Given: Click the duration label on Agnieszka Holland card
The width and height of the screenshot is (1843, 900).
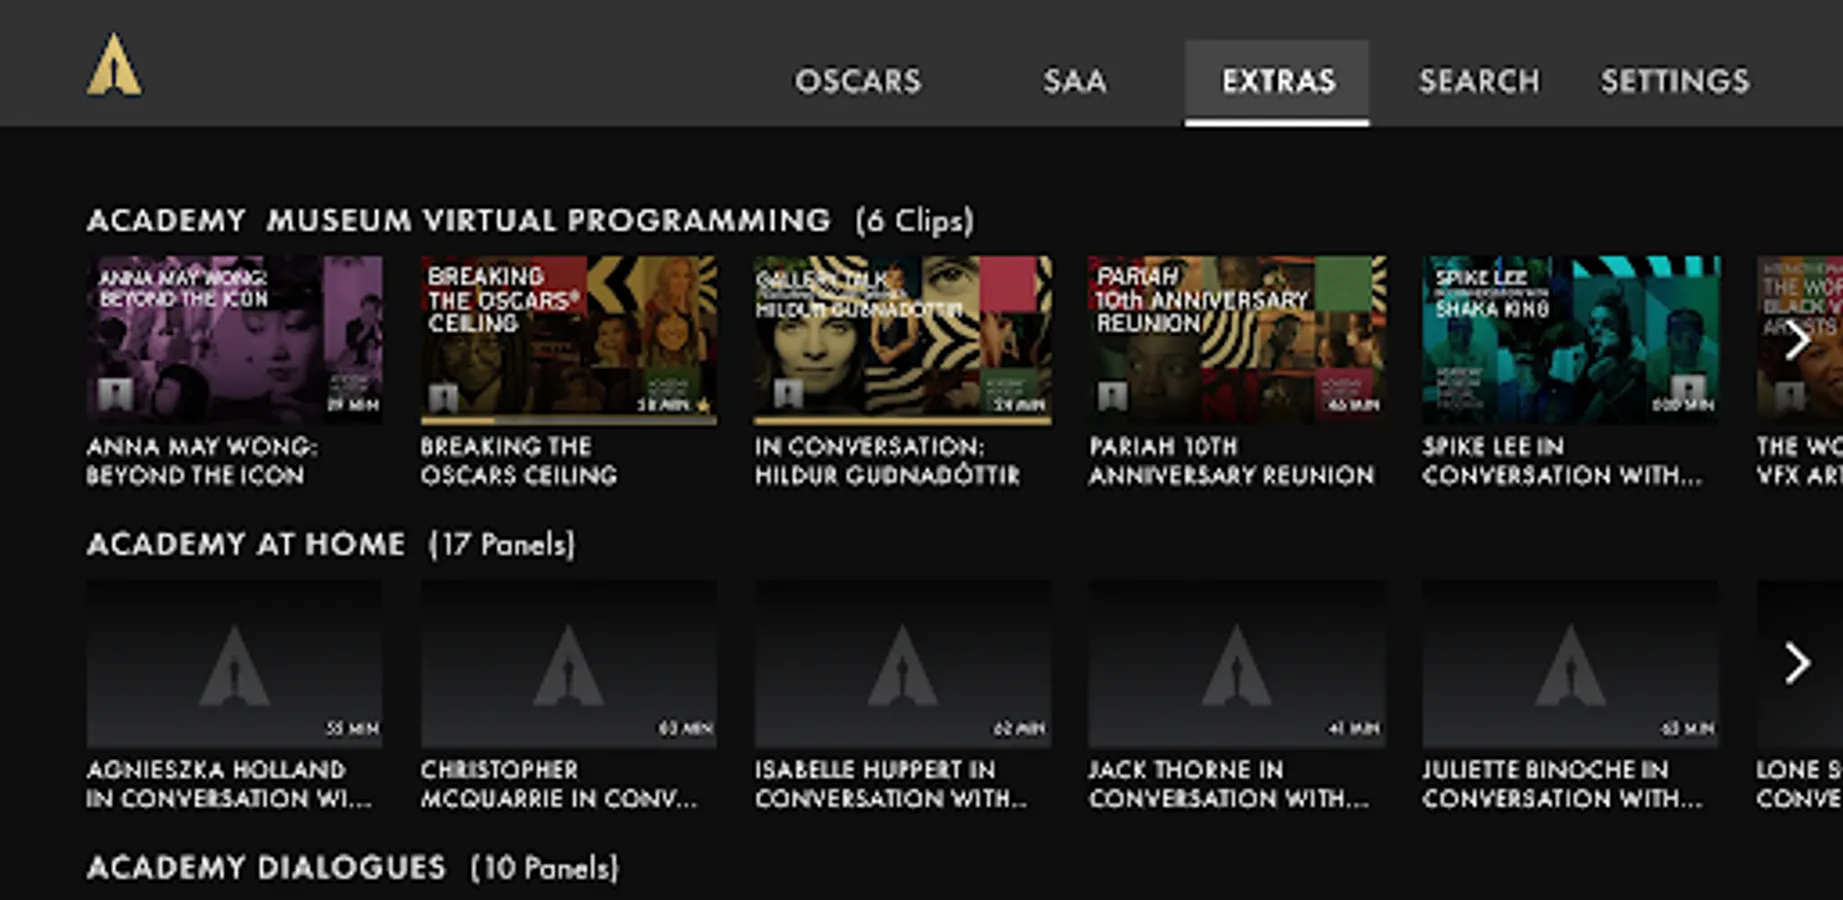Looking at the screenshot, I should pos(353,729).
